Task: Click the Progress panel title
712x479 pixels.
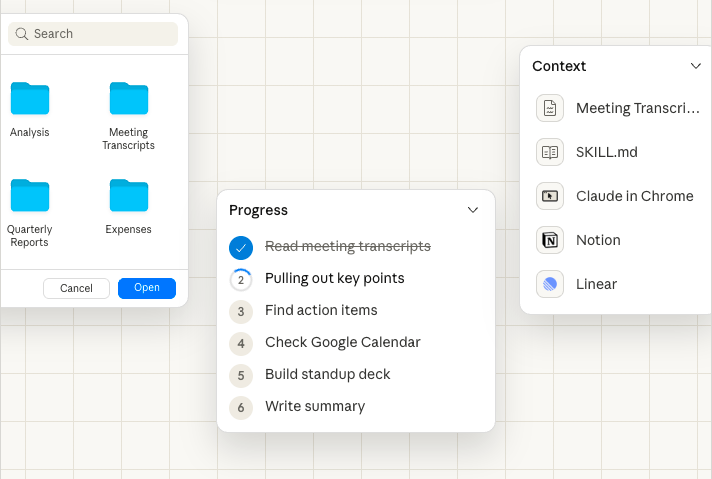Action: (258, 210)
